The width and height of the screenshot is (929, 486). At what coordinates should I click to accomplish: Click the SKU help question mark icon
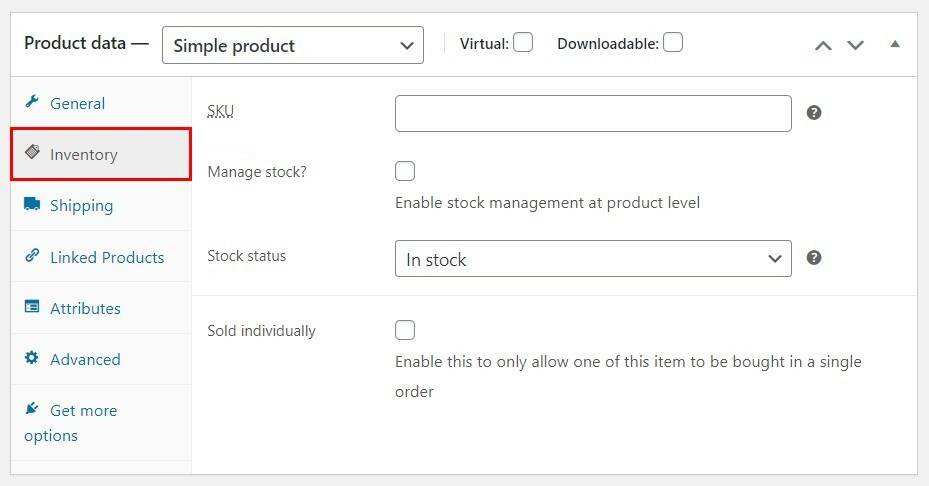click(814, 113)
